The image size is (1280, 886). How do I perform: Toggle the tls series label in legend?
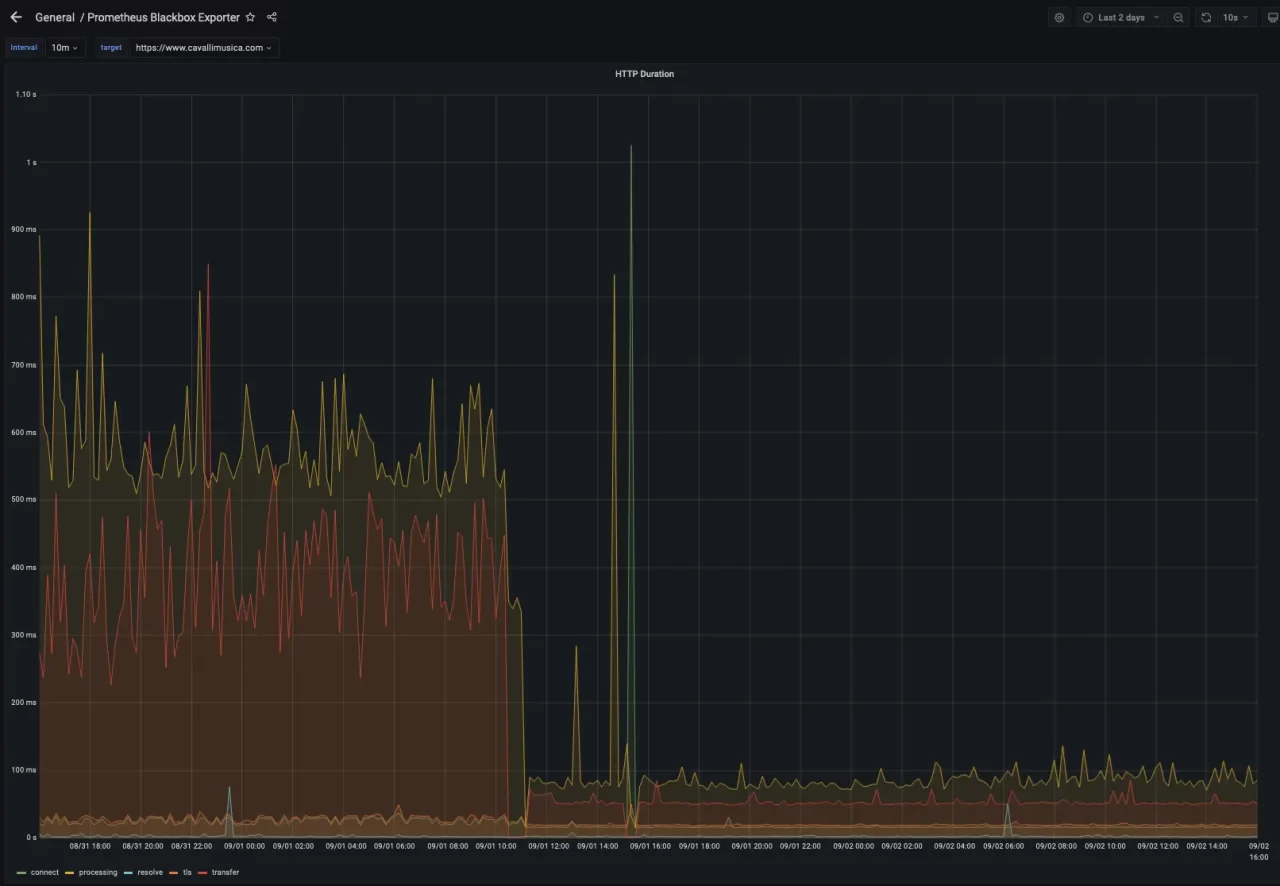187,872
